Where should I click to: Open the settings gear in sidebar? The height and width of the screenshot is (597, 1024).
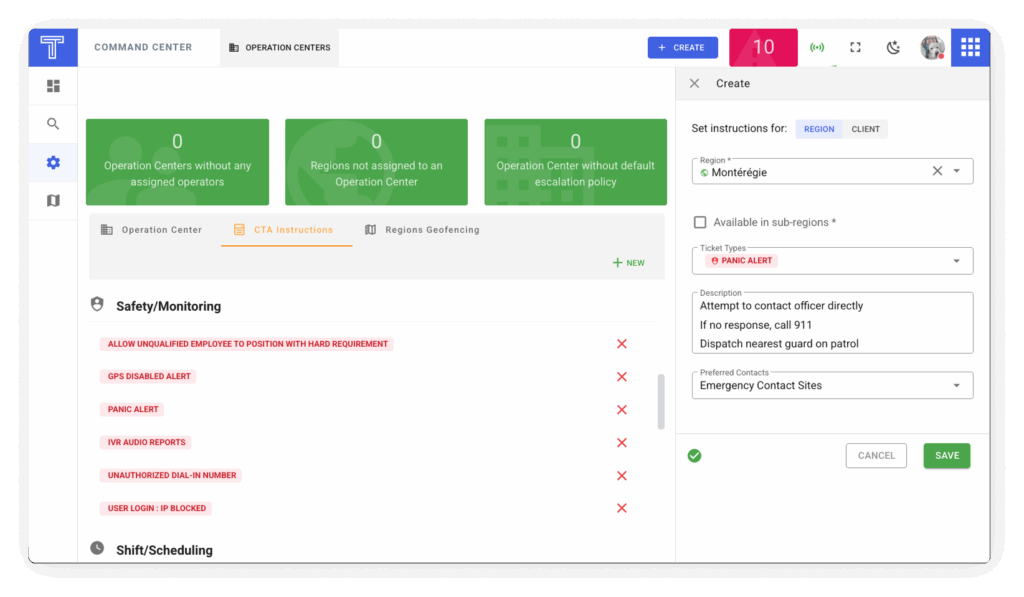53,163
